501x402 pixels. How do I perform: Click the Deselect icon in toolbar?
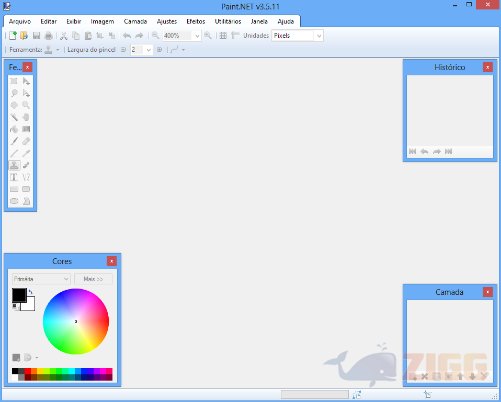(112, 35)
